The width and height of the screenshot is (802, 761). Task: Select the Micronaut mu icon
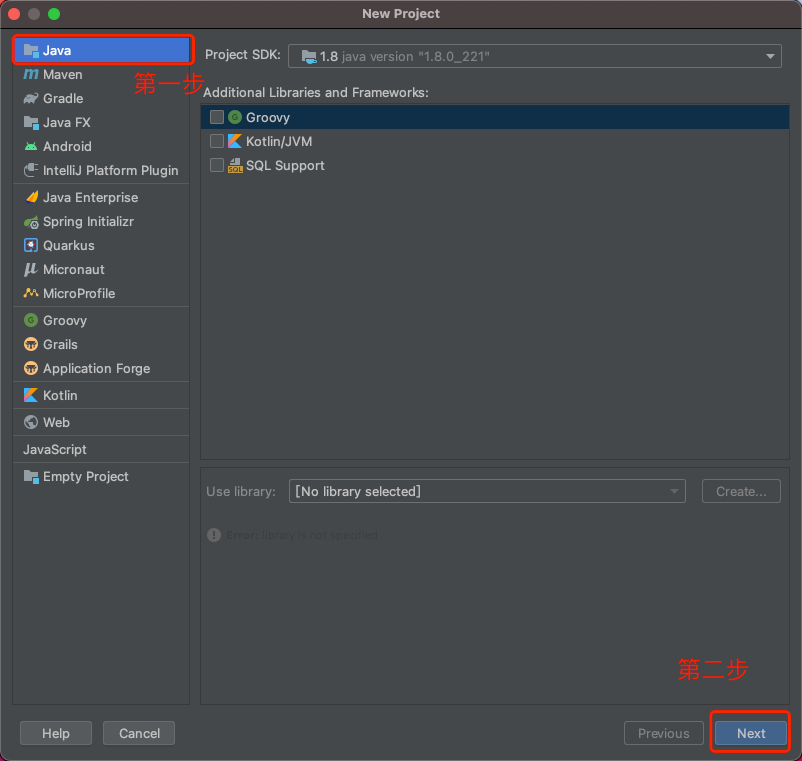point(31,270)
